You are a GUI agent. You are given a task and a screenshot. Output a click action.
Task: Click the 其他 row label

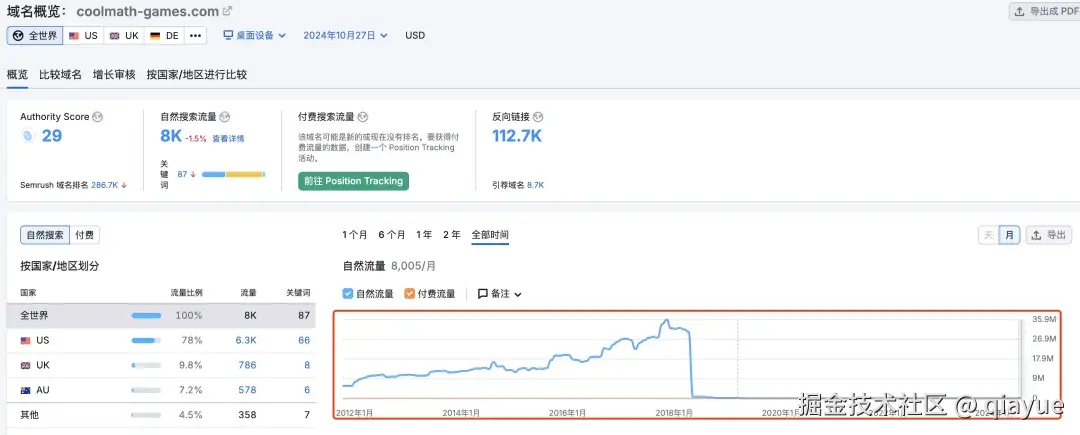(30, 414)
